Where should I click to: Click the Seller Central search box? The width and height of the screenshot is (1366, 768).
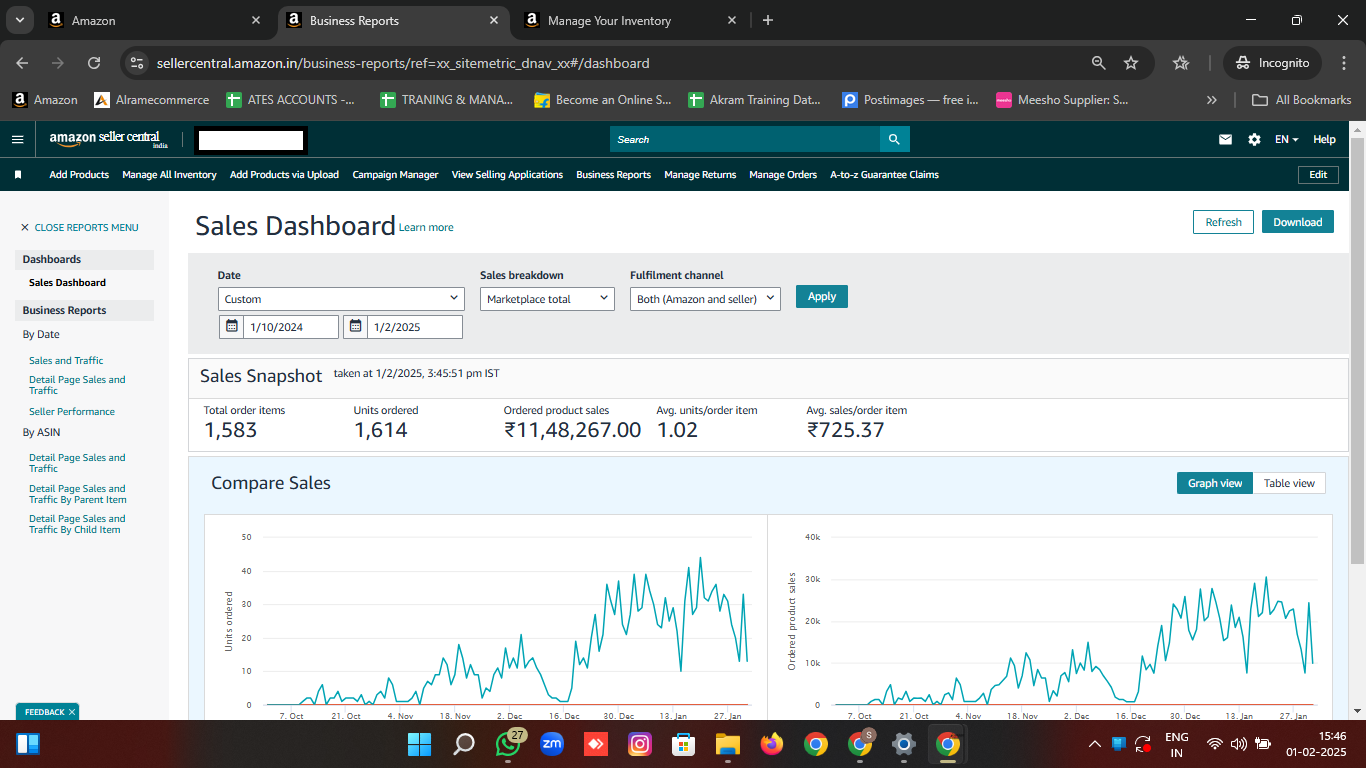coord(745,139)
